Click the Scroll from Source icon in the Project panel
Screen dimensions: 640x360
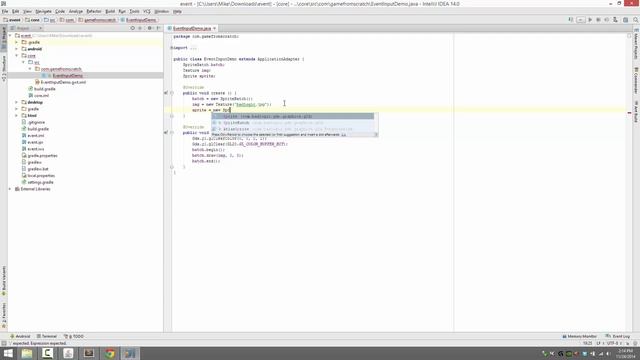tap(133, 28)
